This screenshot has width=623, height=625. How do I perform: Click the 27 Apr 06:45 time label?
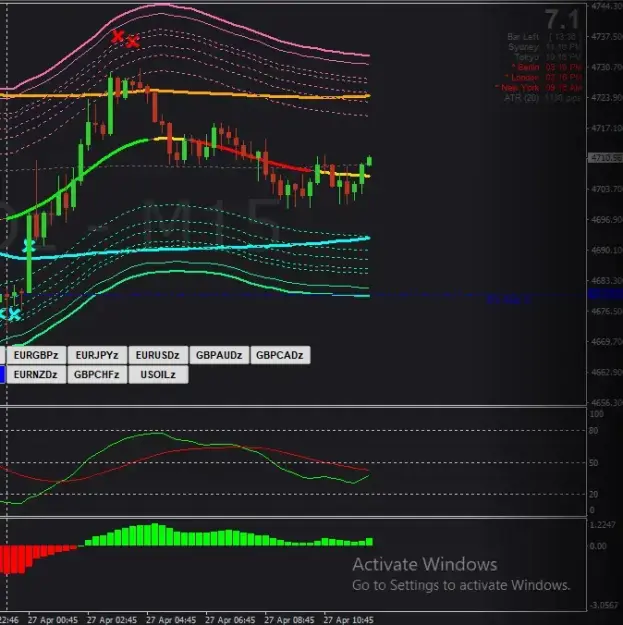click(x=230, y=620)
